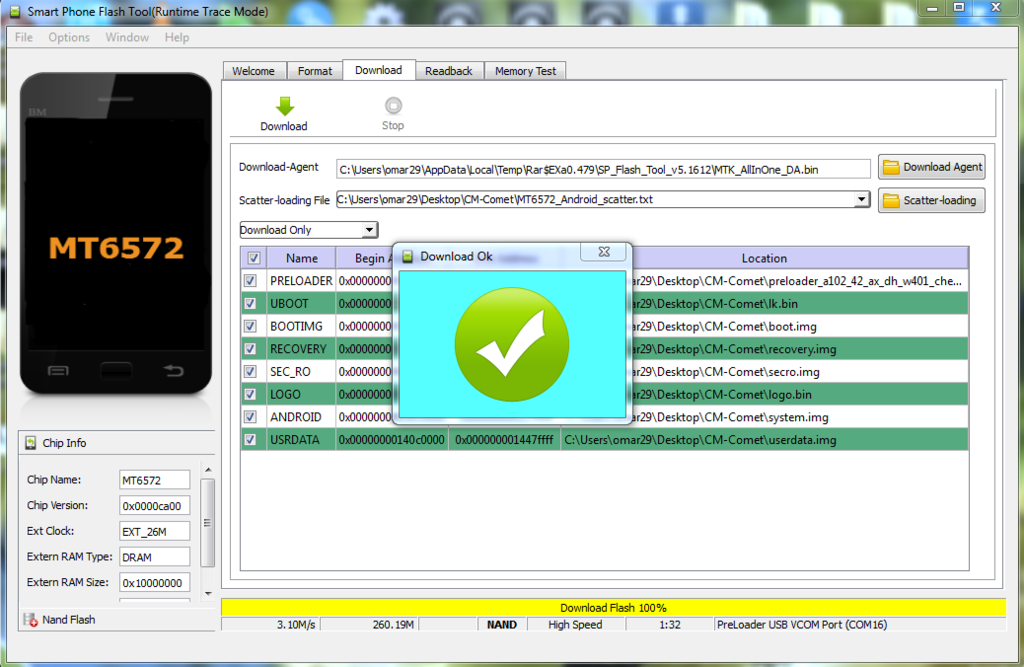Click the NAND status bar entry
The width and height of the screenshot is (1024, 667).
point(502,625)
